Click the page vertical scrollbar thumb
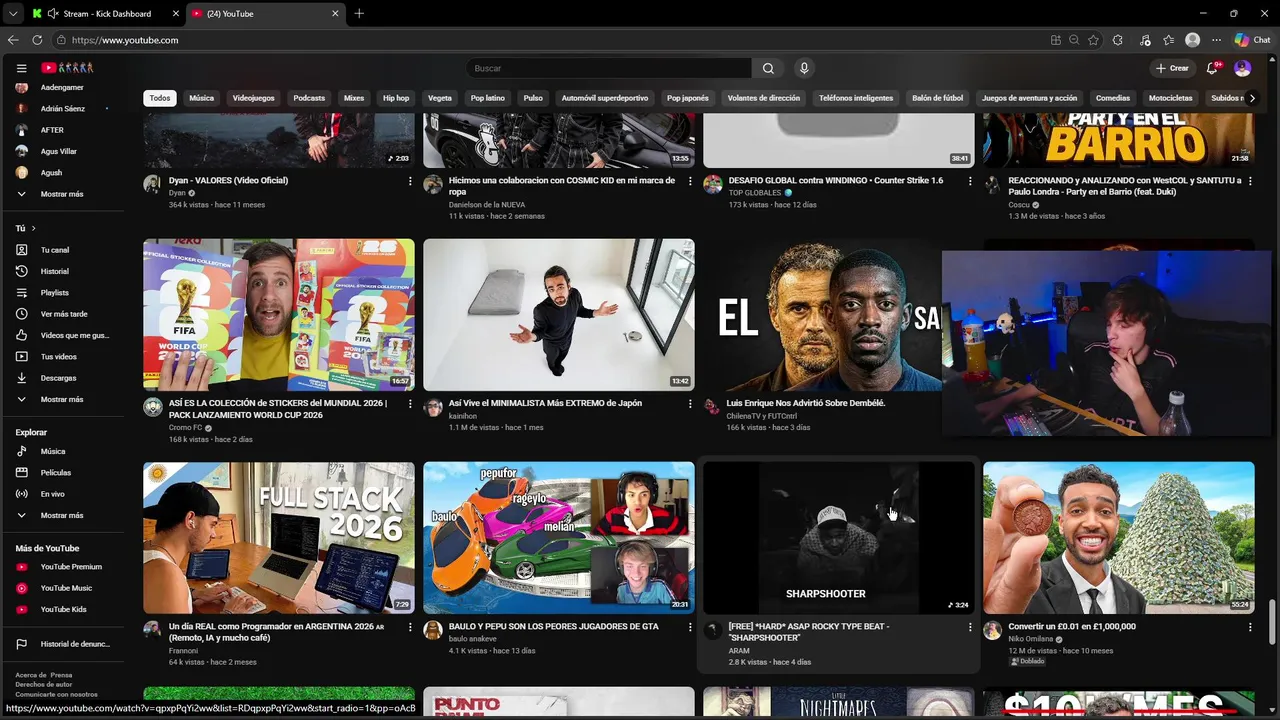Viewport: 1280px width, 720px height. [x=1273, y=622]
